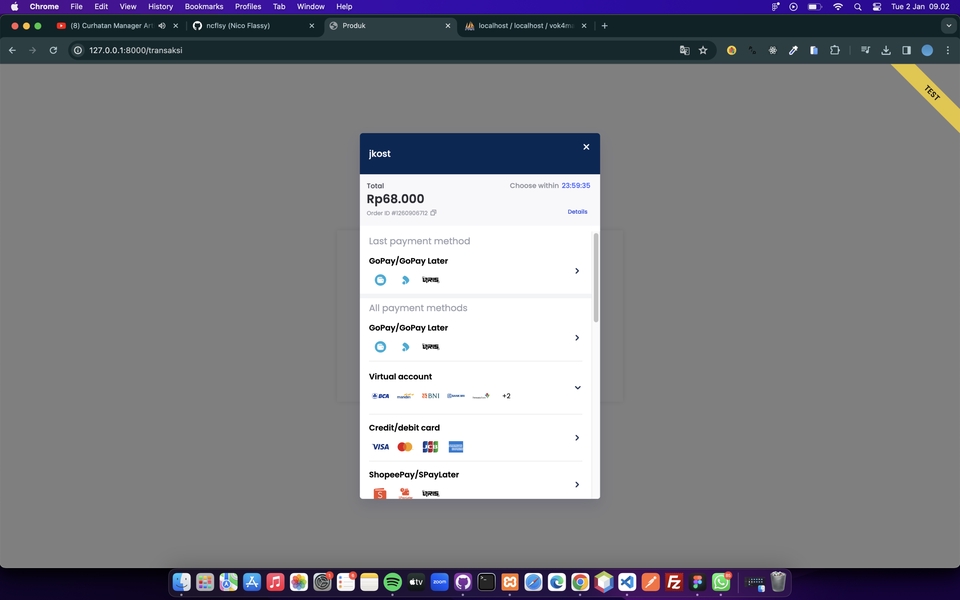The image size is (960, 600).
Task: Click the address bar URL
Action: click(x=136, y=50)
